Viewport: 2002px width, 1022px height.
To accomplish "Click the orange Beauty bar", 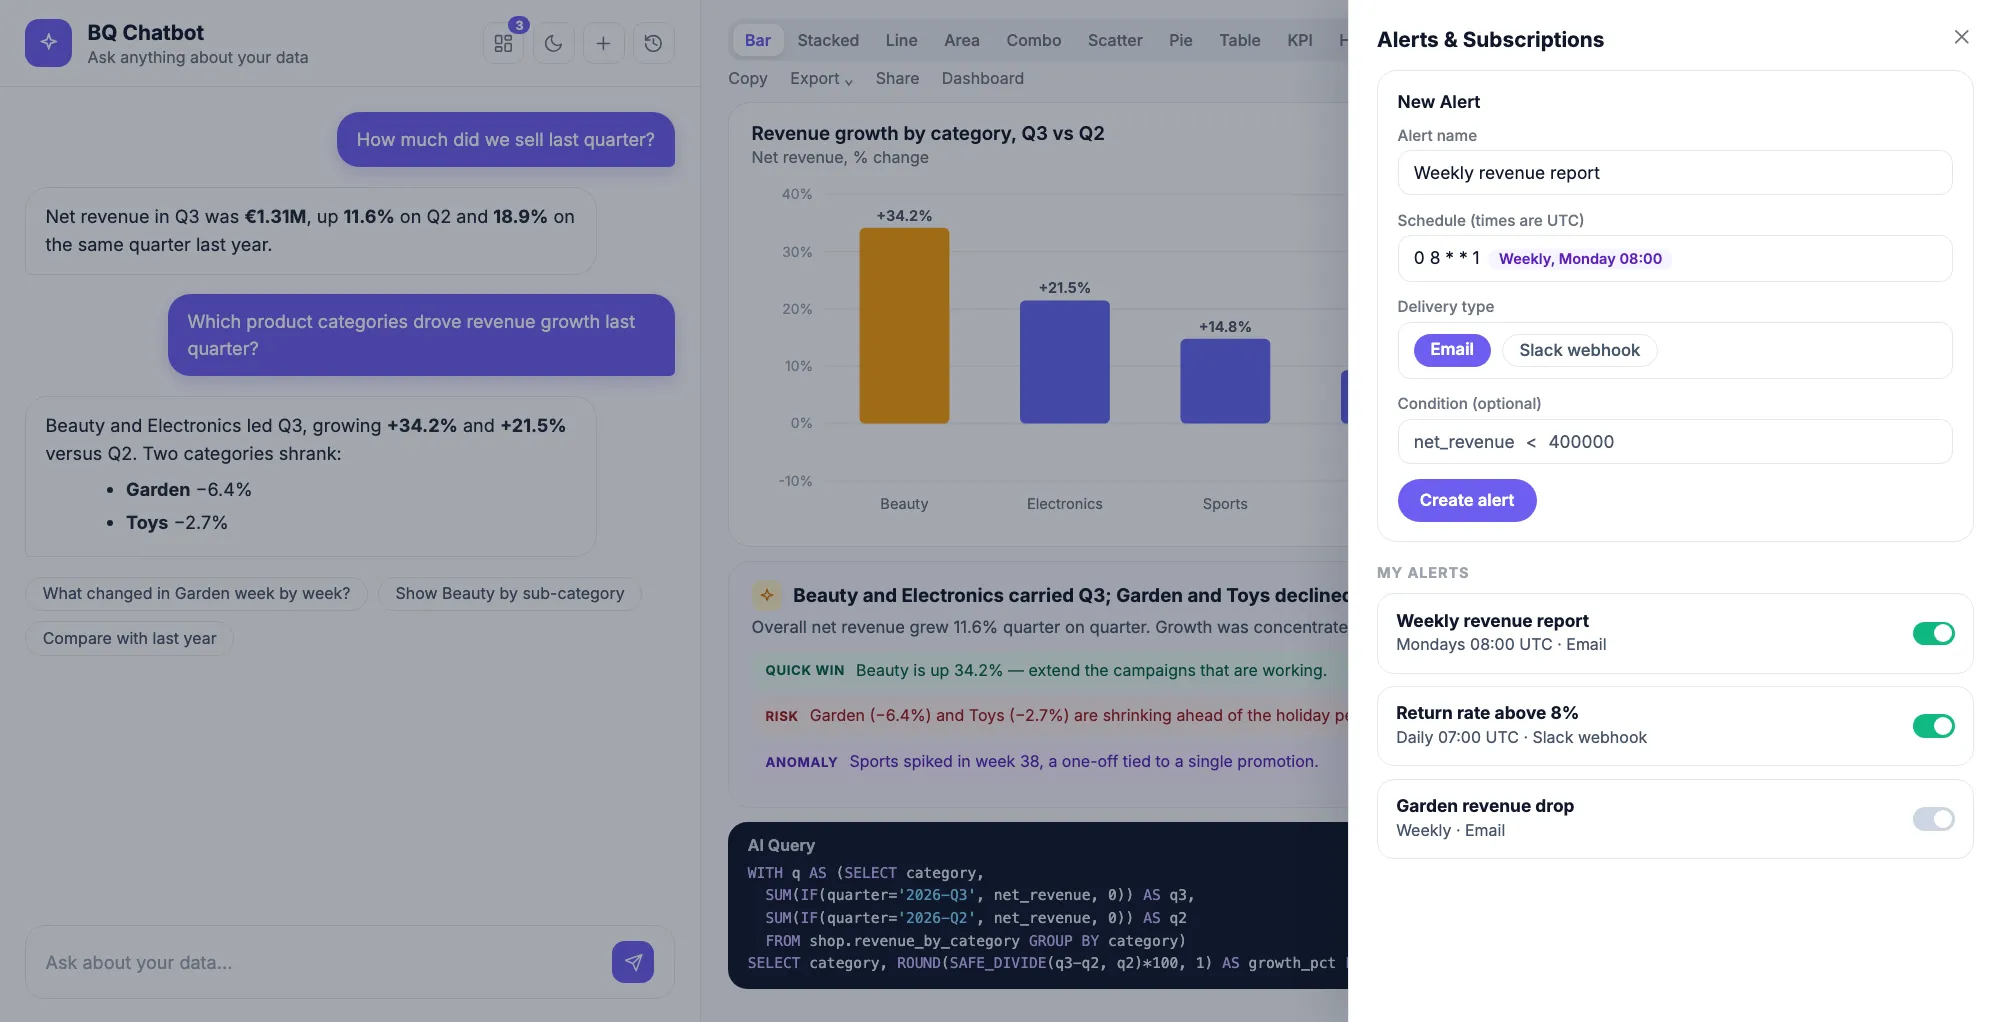I will tap(904, 326).
